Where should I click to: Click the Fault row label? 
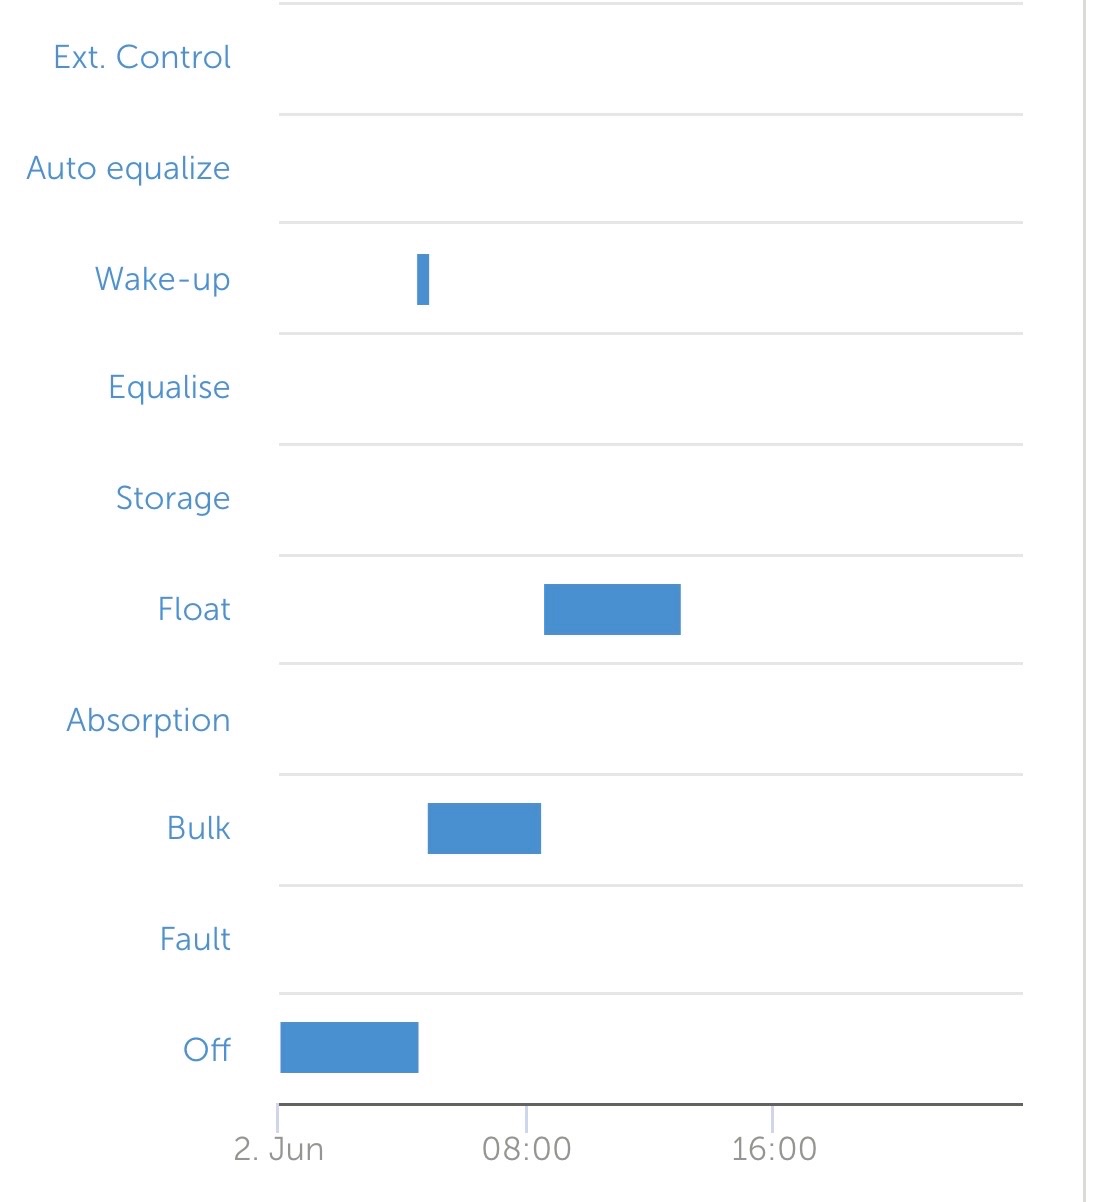[195, 939]
